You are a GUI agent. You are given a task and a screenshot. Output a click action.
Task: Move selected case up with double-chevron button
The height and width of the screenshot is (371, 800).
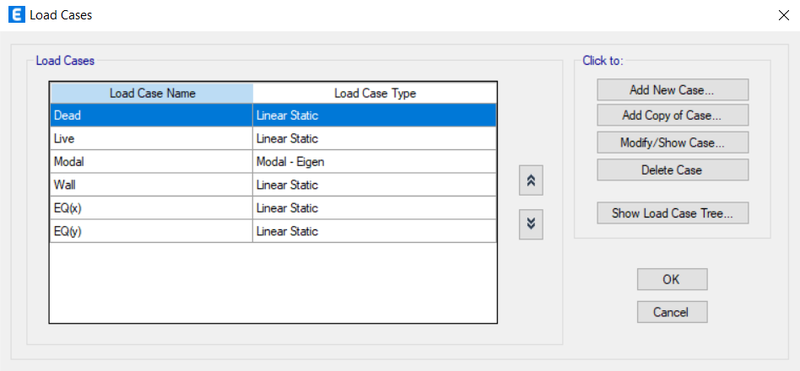click(x=531, y=180)
